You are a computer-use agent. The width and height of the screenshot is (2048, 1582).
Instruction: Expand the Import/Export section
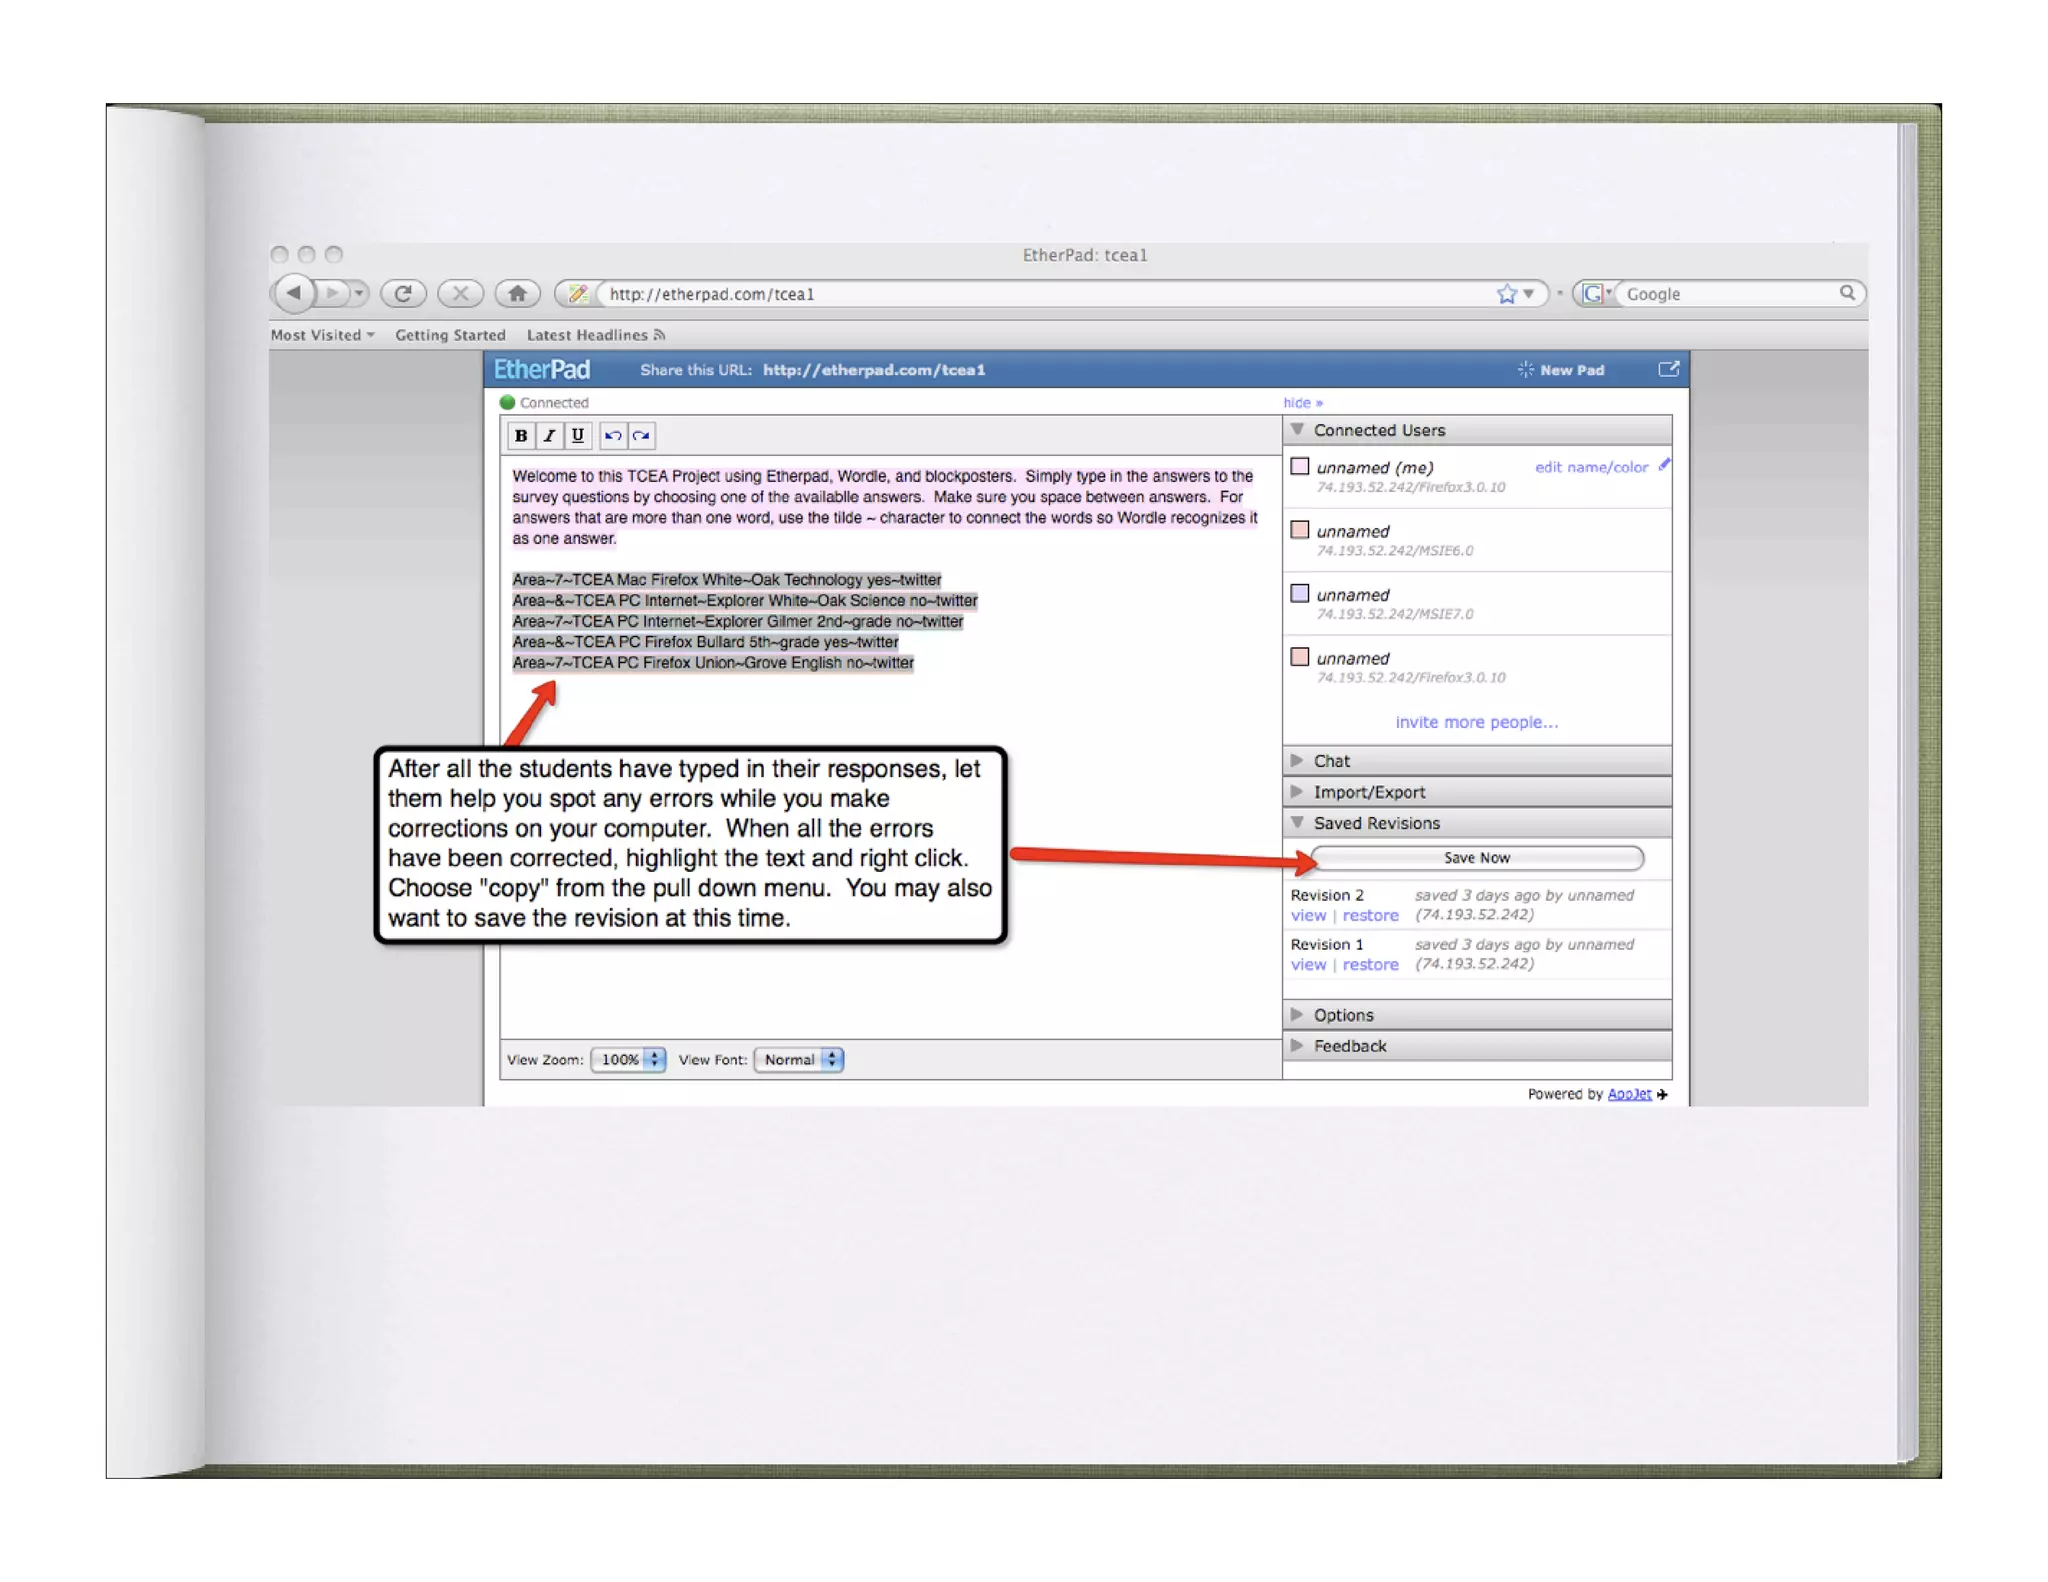click(x=1367, y=792)
